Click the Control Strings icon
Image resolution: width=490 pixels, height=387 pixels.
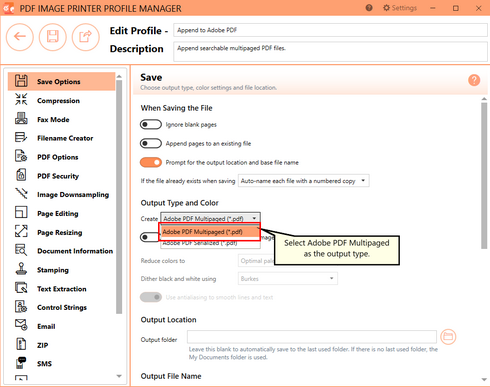tap(21, 307)
